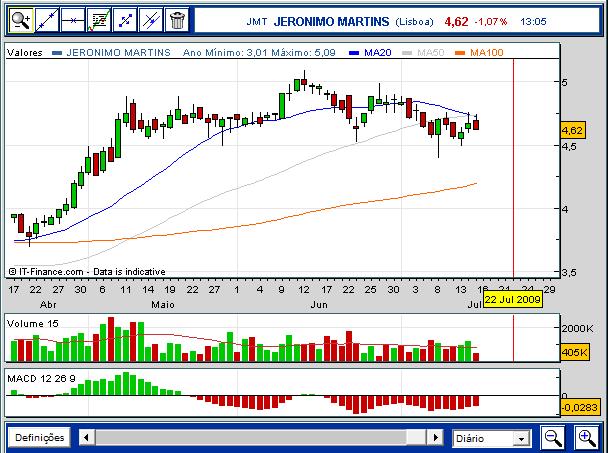Select the segment points drawing tool
This screenshot has height=453, width=608.
(125, 20)
